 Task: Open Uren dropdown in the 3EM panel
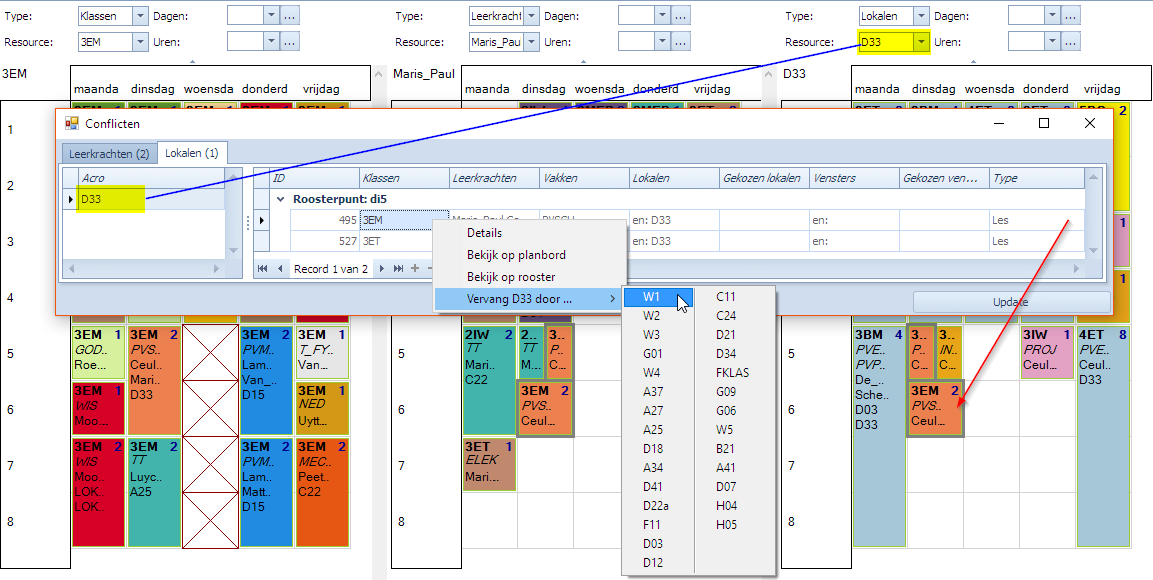[271, 42]
